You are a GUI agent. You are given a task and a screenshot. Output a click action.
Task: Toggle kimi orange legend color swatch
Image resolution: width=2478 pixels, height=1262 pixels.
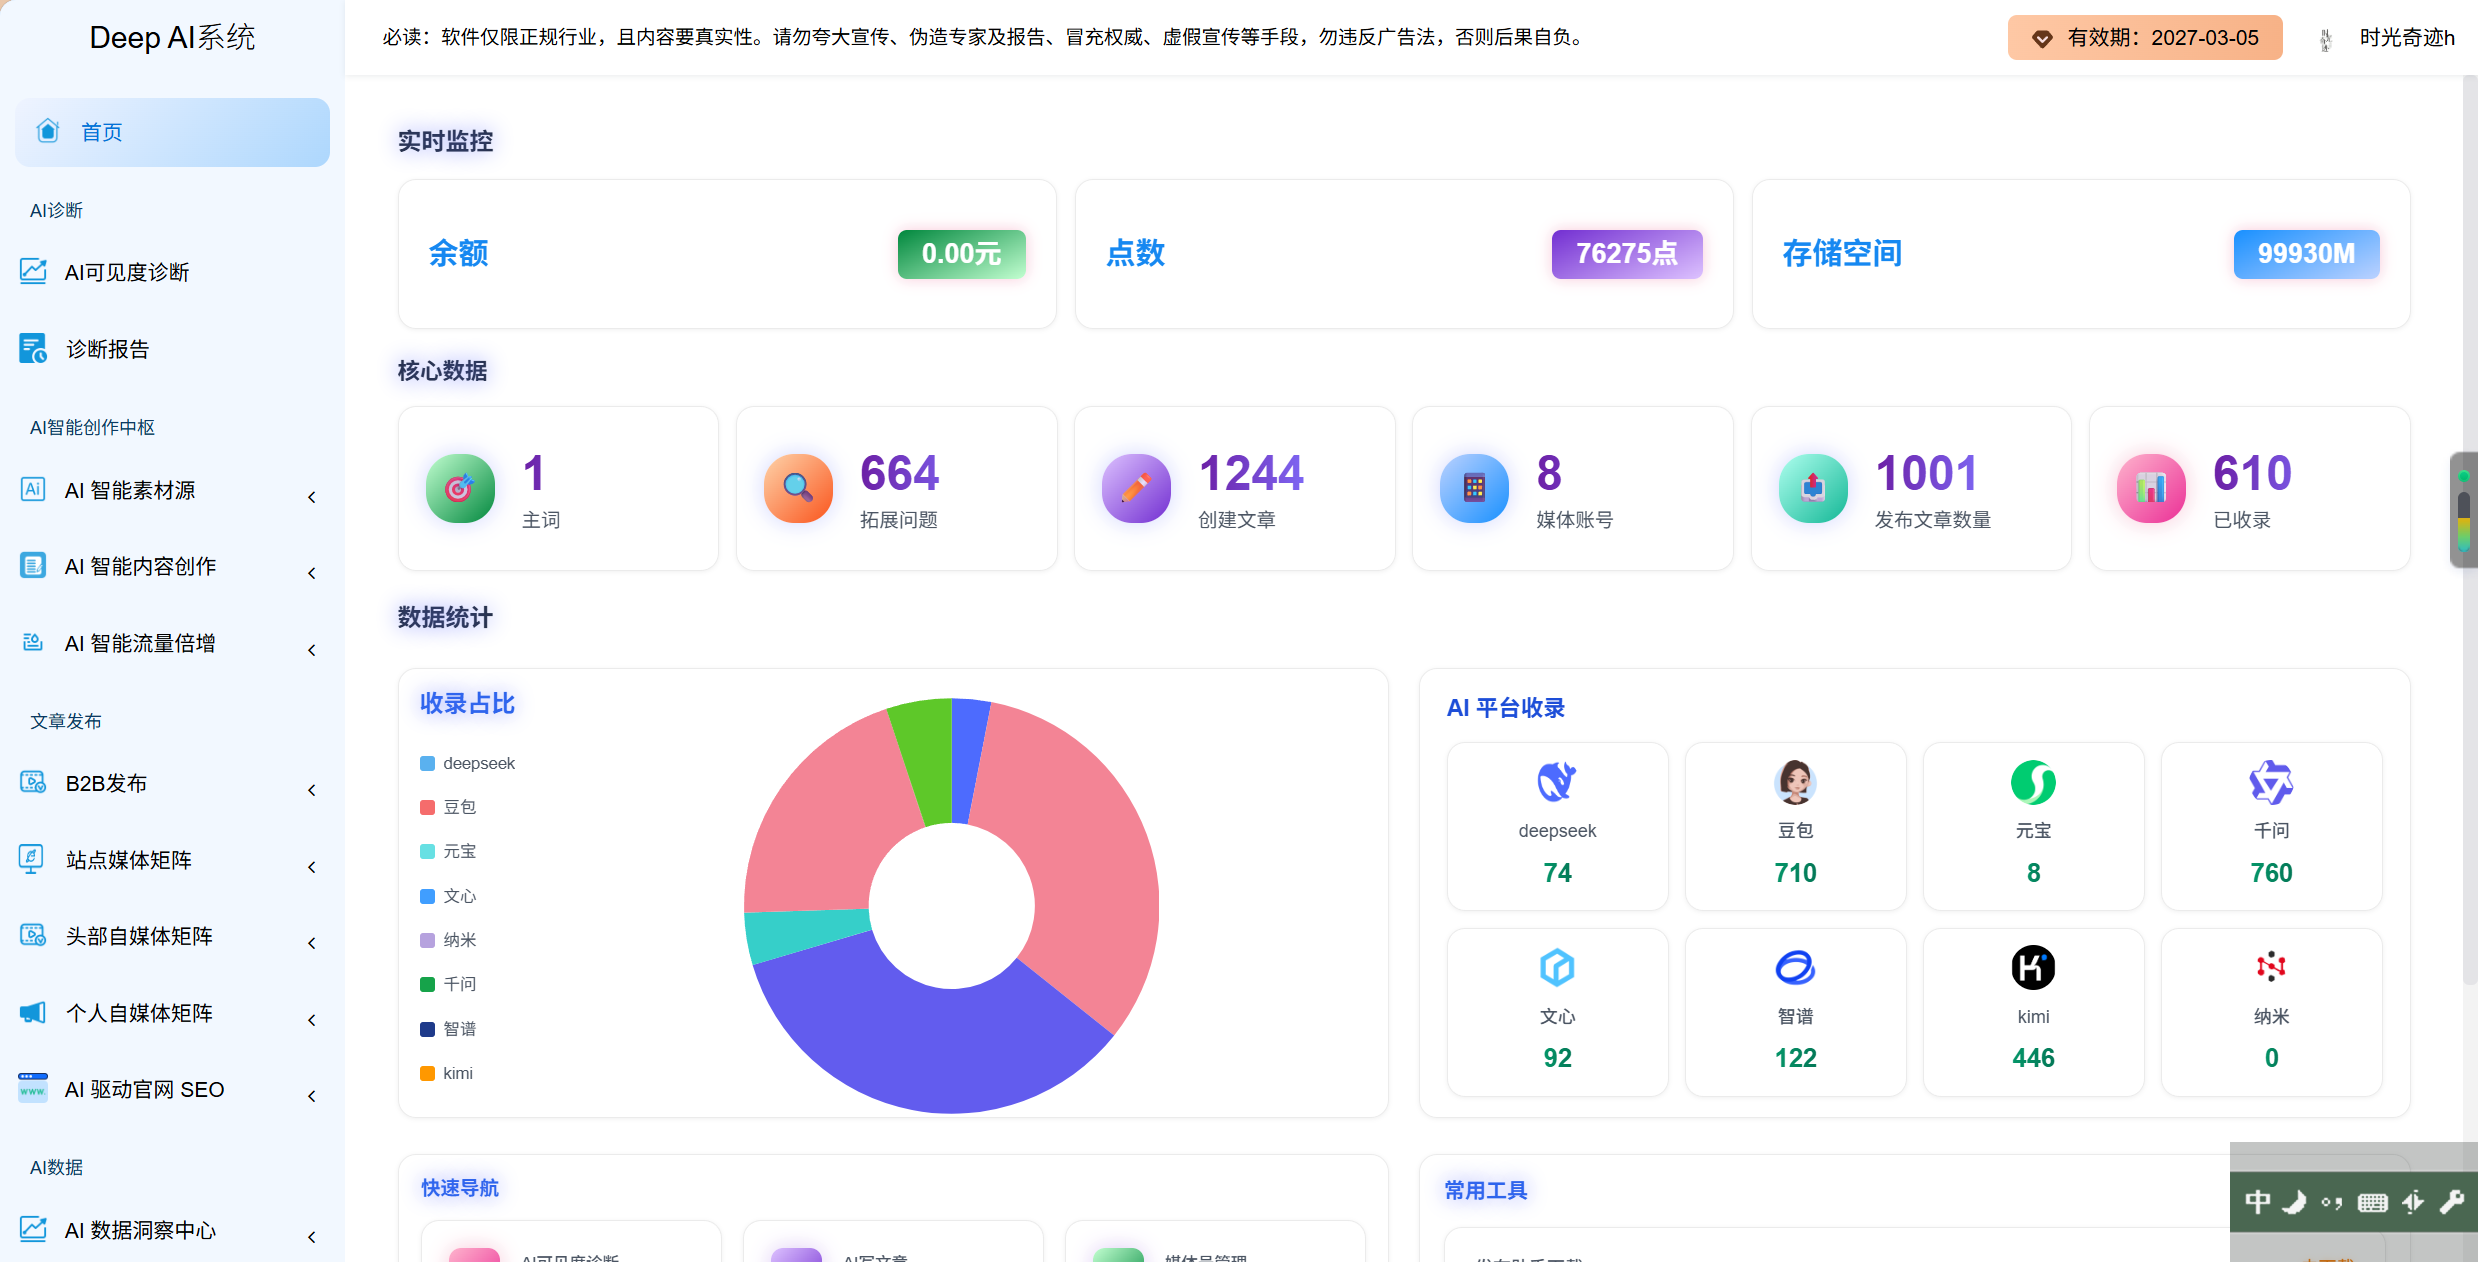click(427, 1073)
